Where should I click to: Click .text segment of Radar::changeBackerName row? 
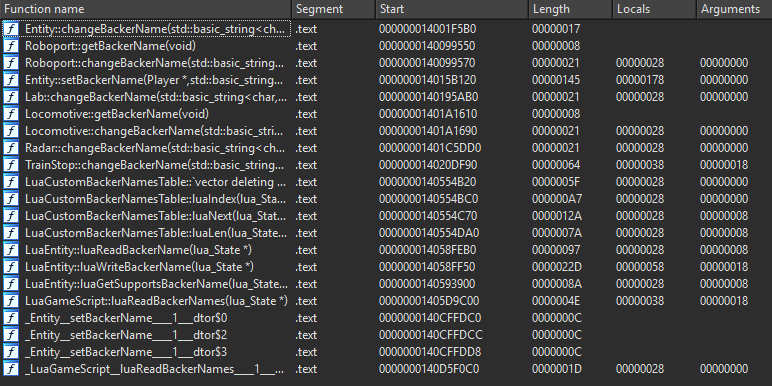click(x=306, y=148)
